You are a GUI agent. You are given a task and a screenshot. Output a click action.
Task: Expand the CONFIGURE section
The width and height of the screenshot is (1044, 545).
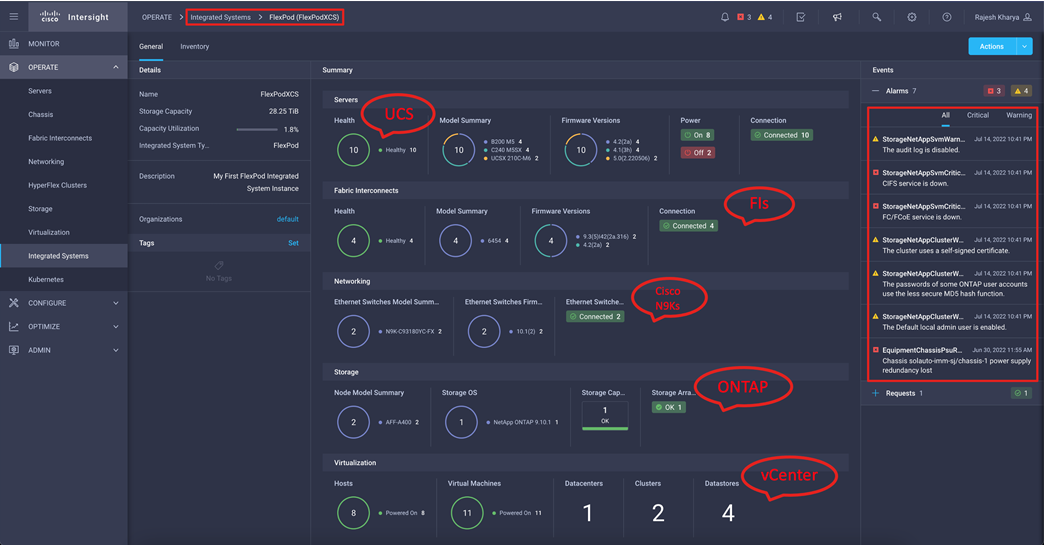pyautogui.click(x=64, y=303)
